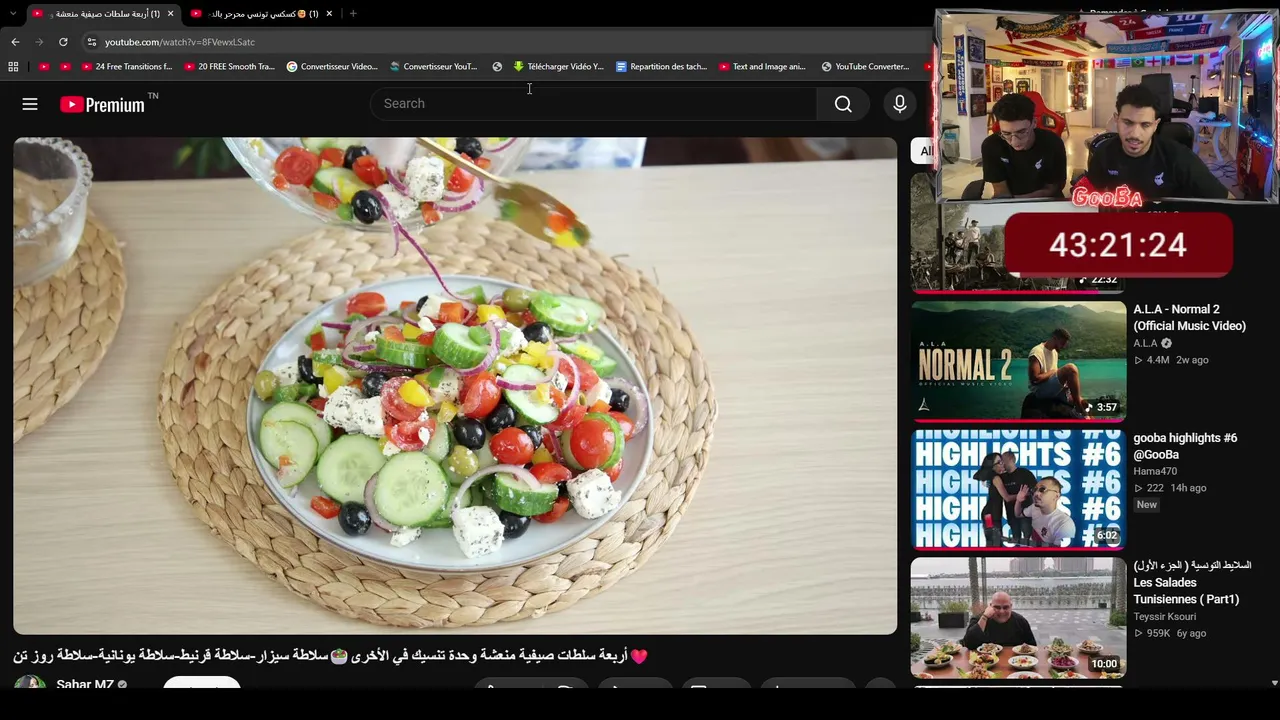Viewport: 1280px width, 720px height.
Task: Click the Arabic video title below the player
Action: tap(330, 656)
